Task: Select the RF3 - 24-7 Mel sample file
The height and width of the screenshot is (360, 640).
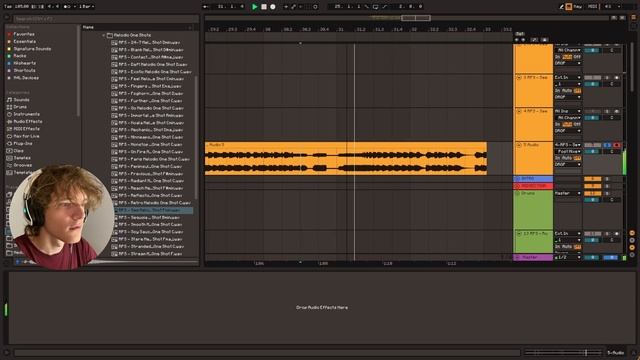Action: [x=149, y=42]
